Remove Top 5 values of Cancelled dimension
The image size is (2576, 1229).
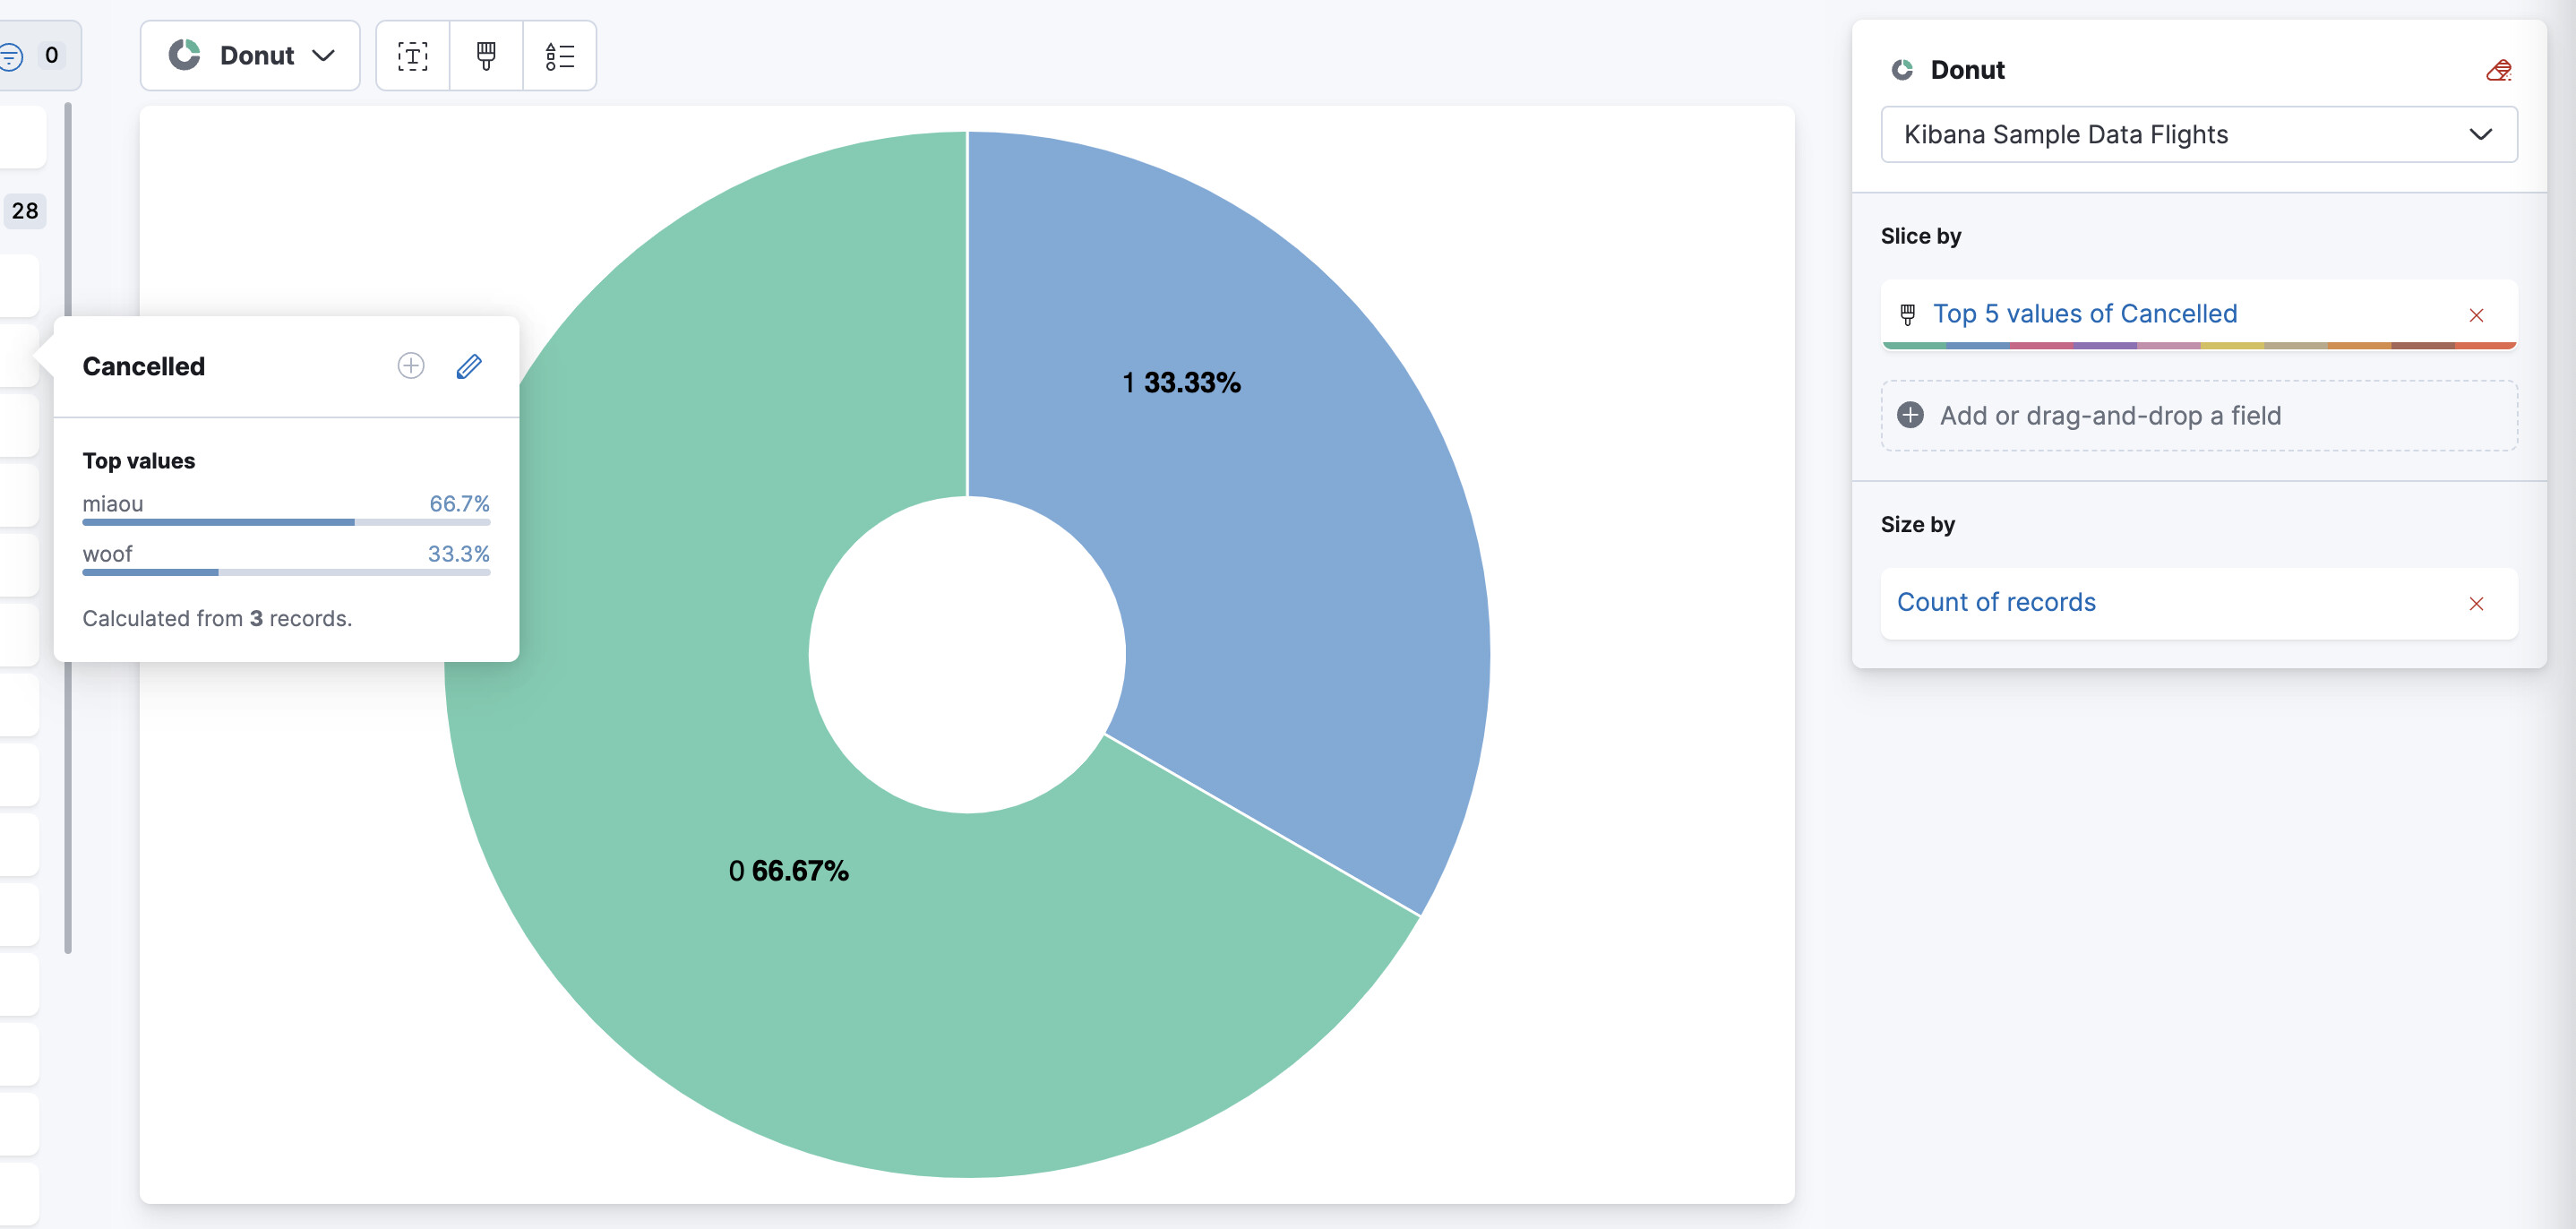tap(2476, 315)
